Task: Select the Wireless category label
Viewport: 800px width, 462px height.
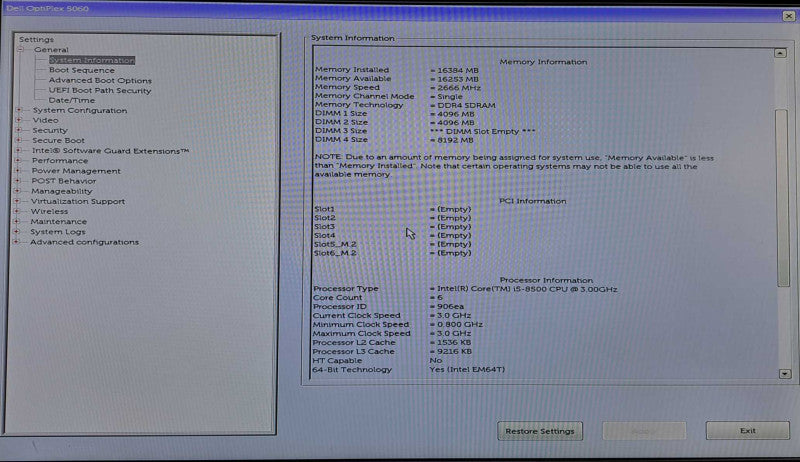Action: 49,211
